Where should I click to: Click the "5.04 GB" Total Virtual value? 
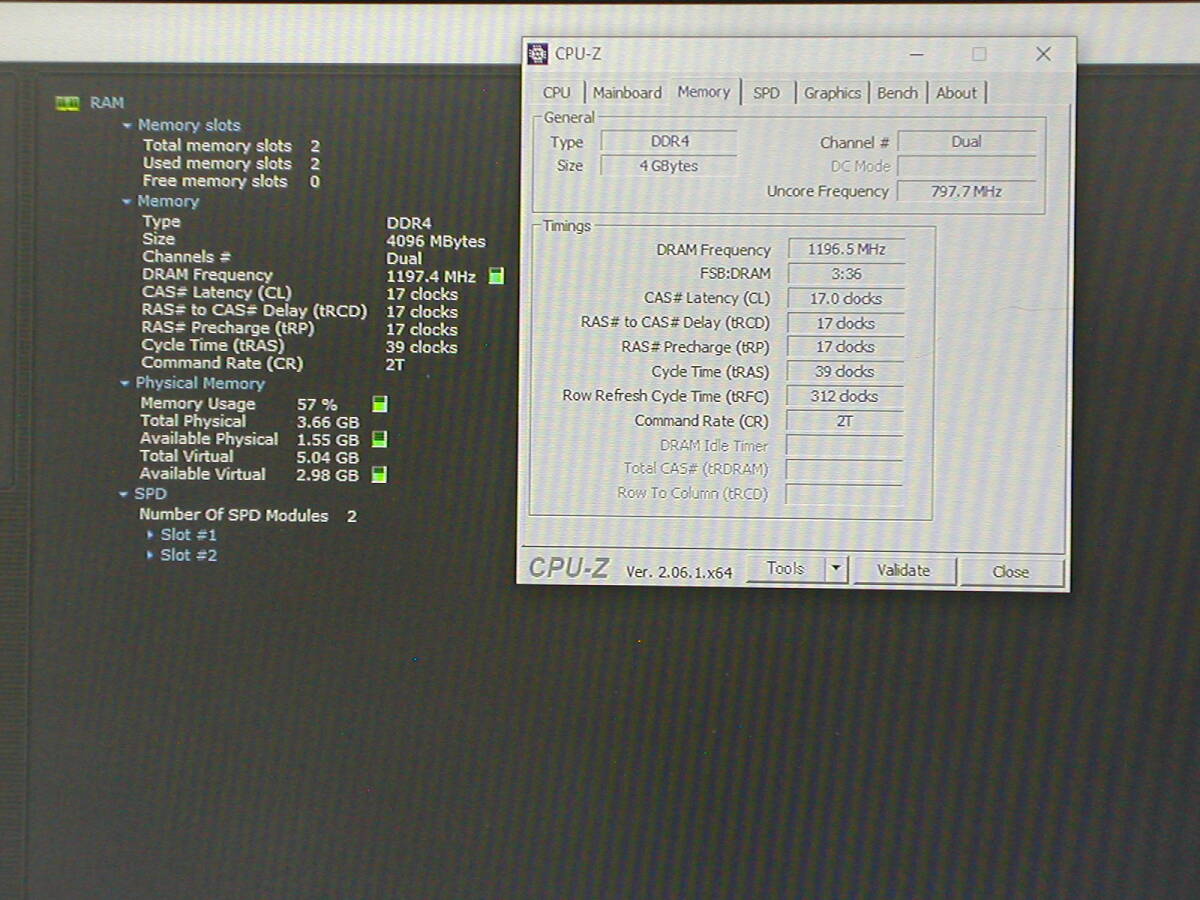pos(328,458)
